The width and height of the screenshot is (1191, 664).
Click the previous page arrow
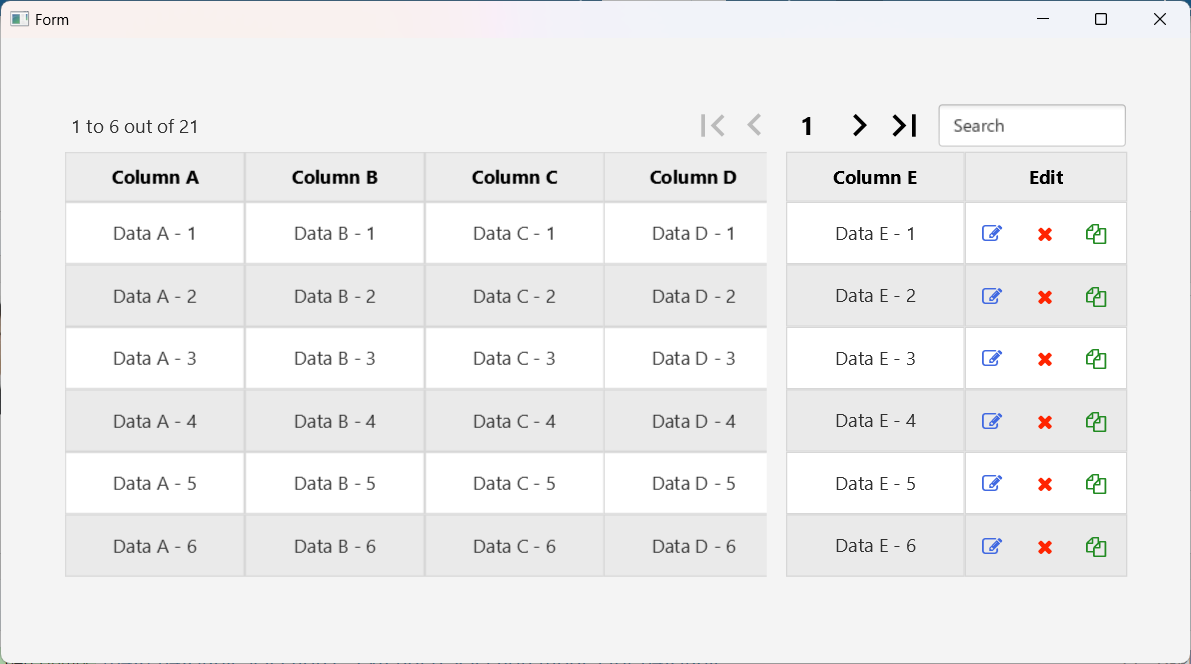click(755, 126)
